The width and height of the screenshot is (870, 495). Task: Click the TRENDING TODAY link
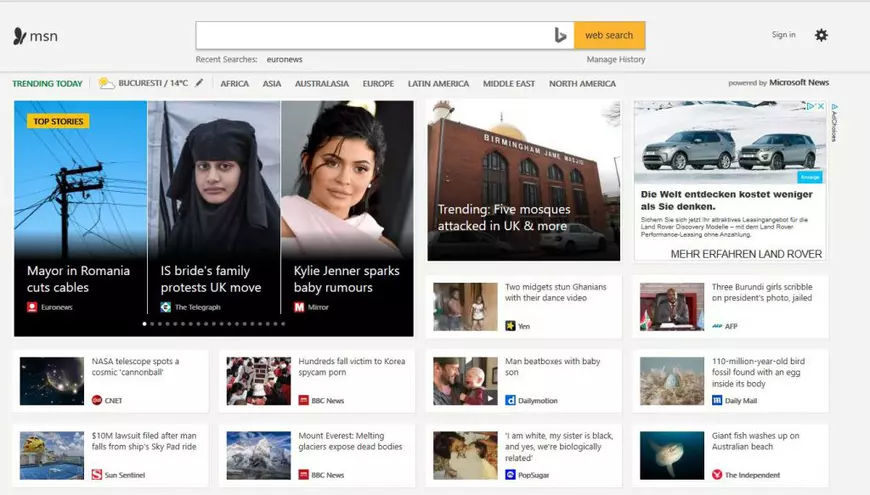tap(47, 83)
